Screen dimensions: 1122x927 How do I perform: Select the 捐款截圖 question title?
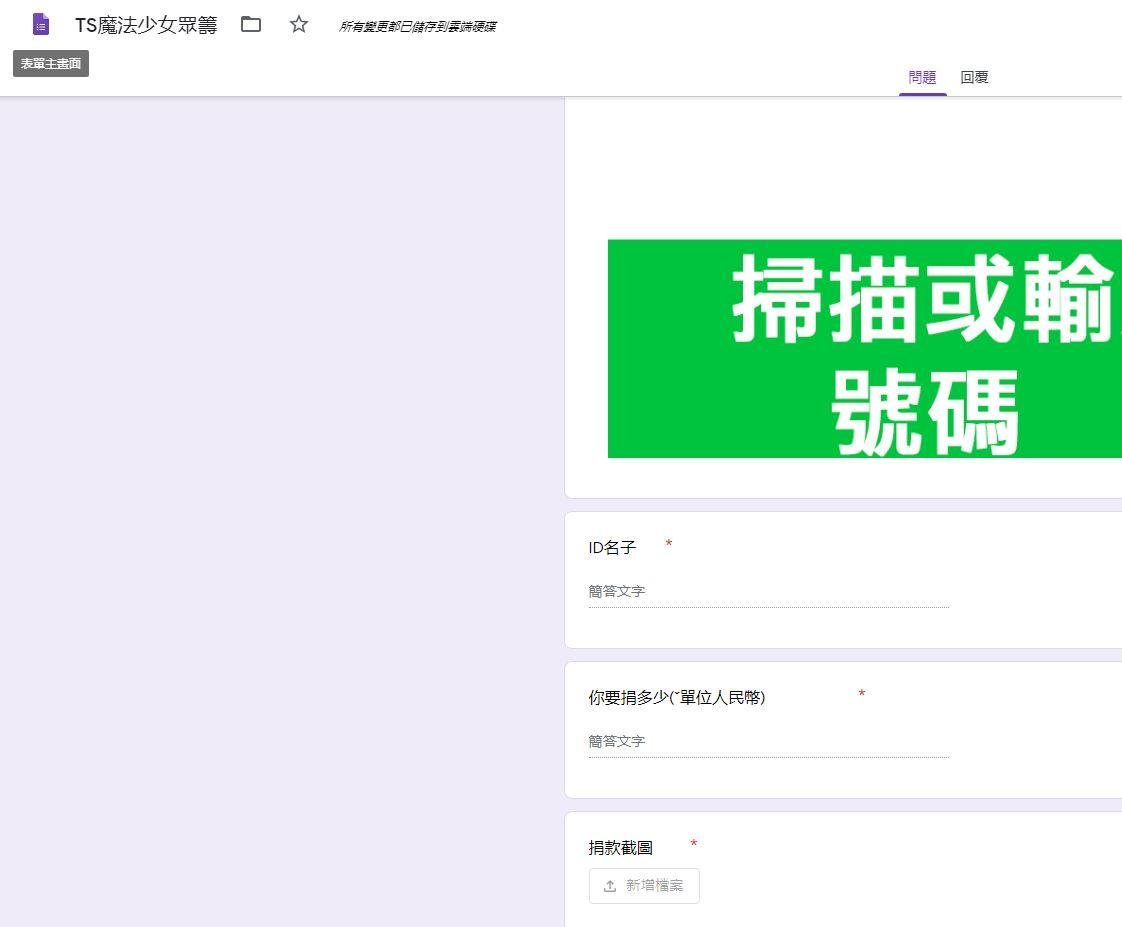(x=620, y=848)
